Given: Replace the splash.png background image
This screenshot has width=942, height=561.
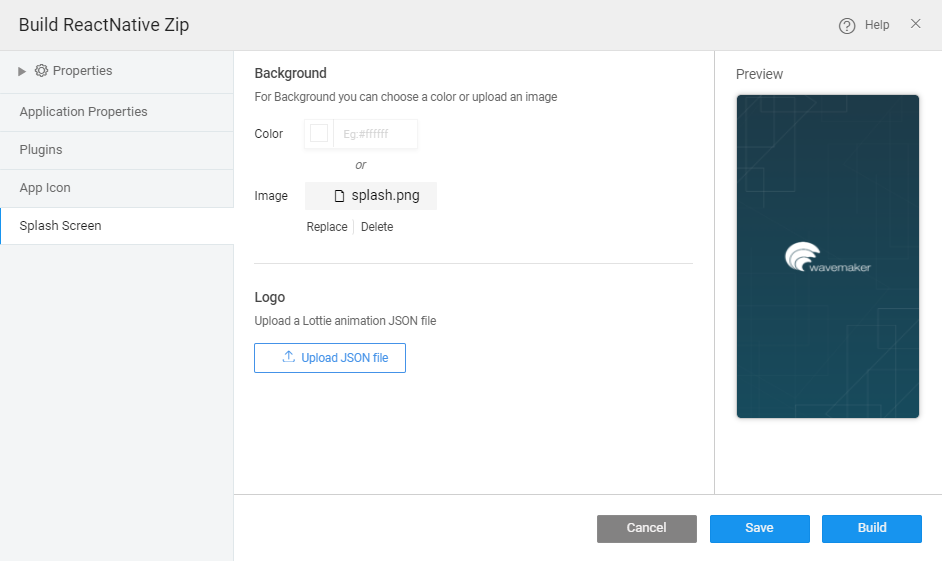Looking at the screenshot, I should 327,227.
